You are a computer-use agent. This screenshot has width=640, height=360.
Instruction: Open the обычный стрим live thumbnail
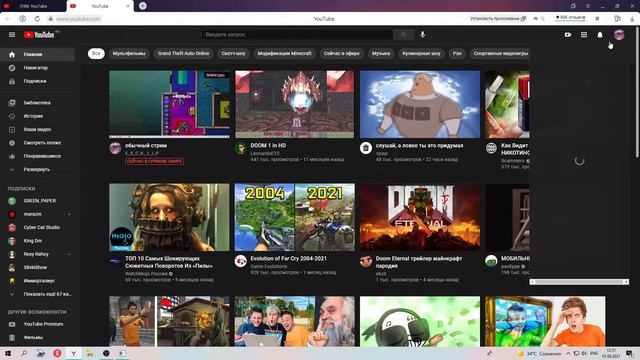point(169,104)
